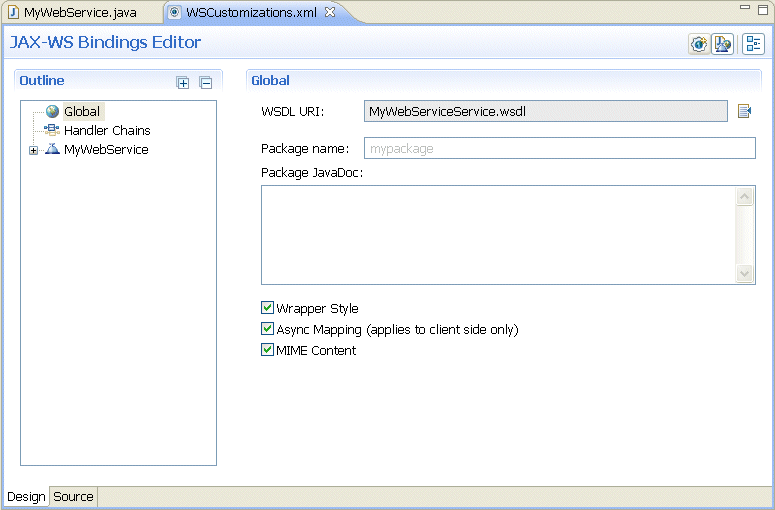Expand the MyWebService tree node
Image resolution: width=775 pixels, height=510 pixels.
coord(33,150)
